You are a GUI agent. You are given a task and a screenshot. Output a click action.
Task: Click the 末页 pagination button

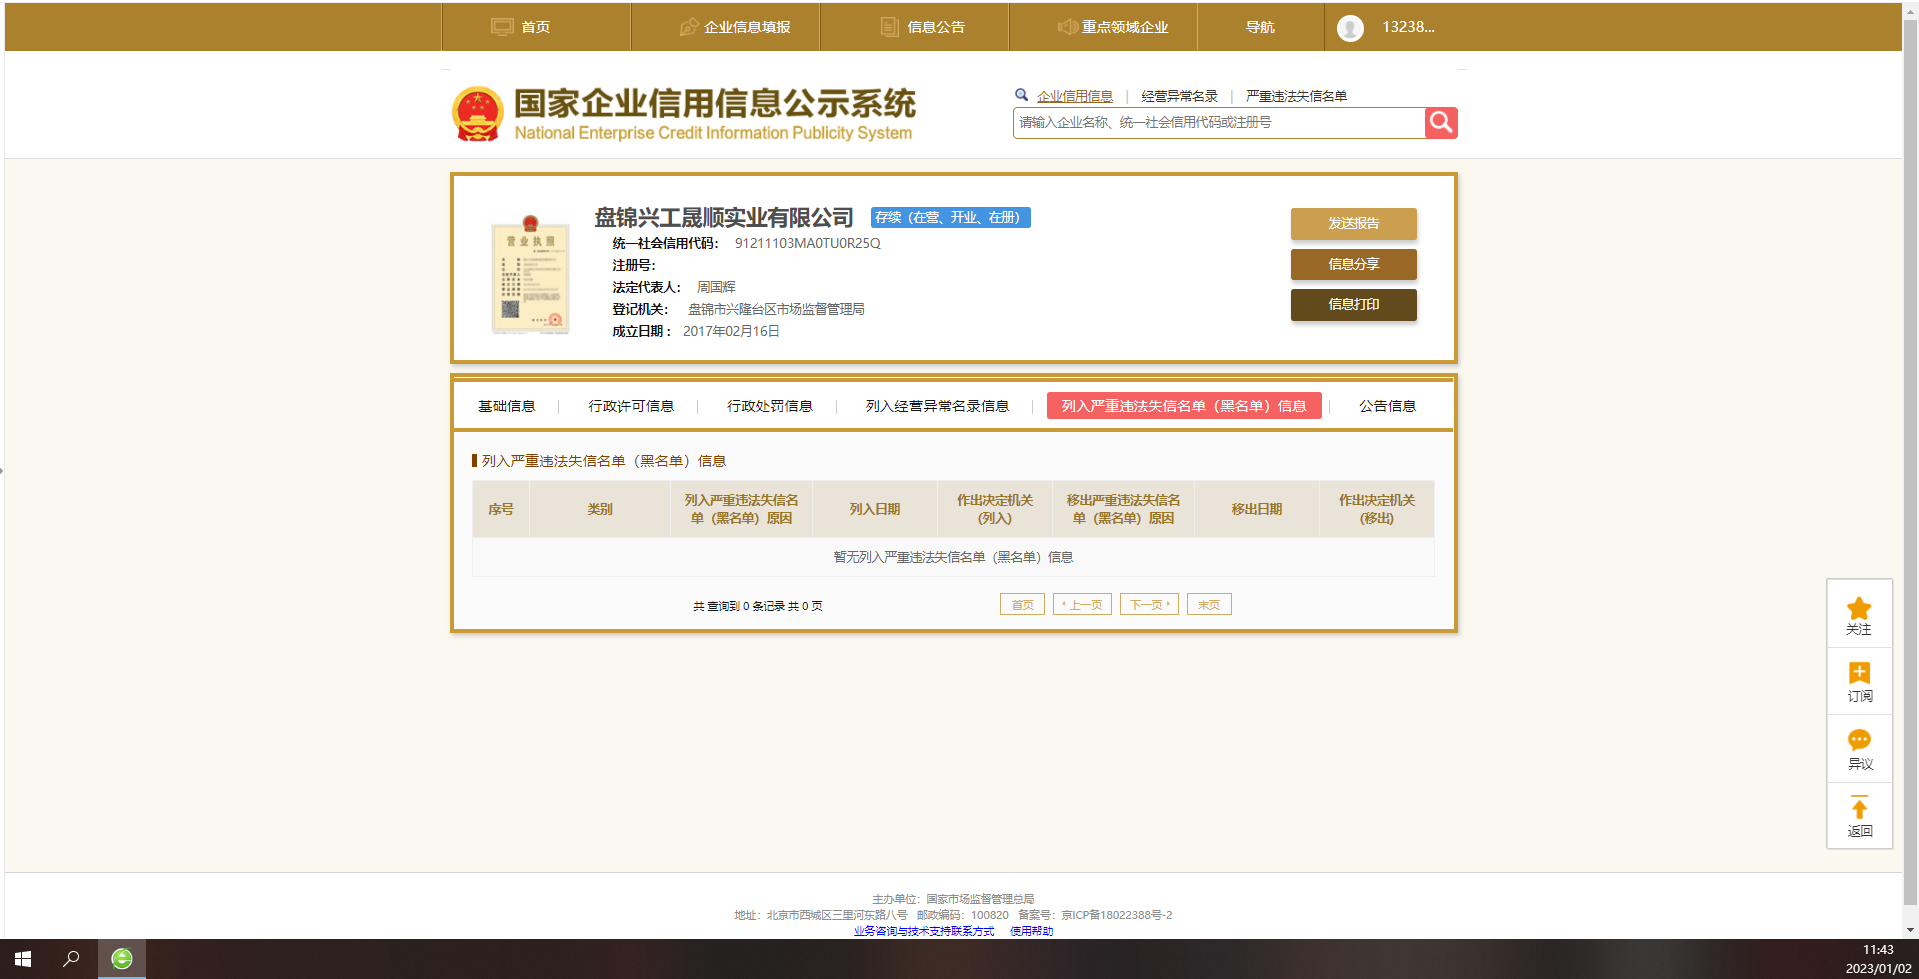[x=1209, y=604]
